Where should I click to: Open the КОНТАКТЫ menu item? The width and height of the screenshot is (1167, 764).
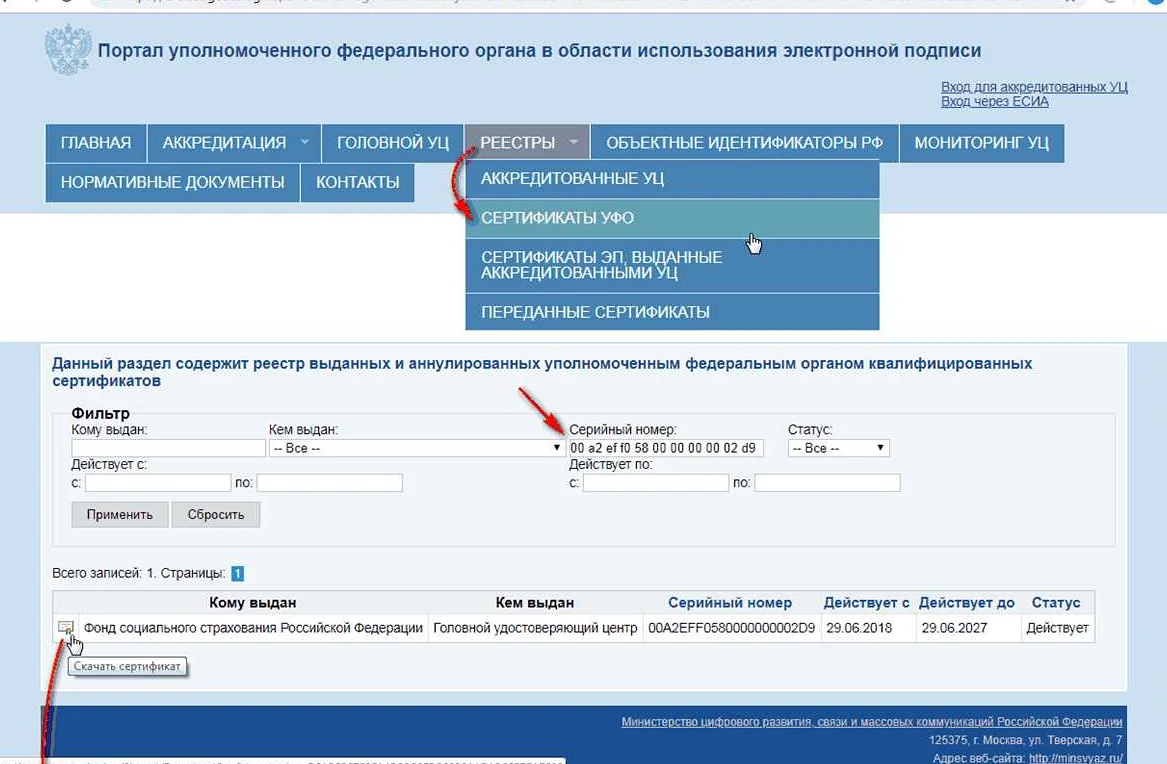click(358, 182)
